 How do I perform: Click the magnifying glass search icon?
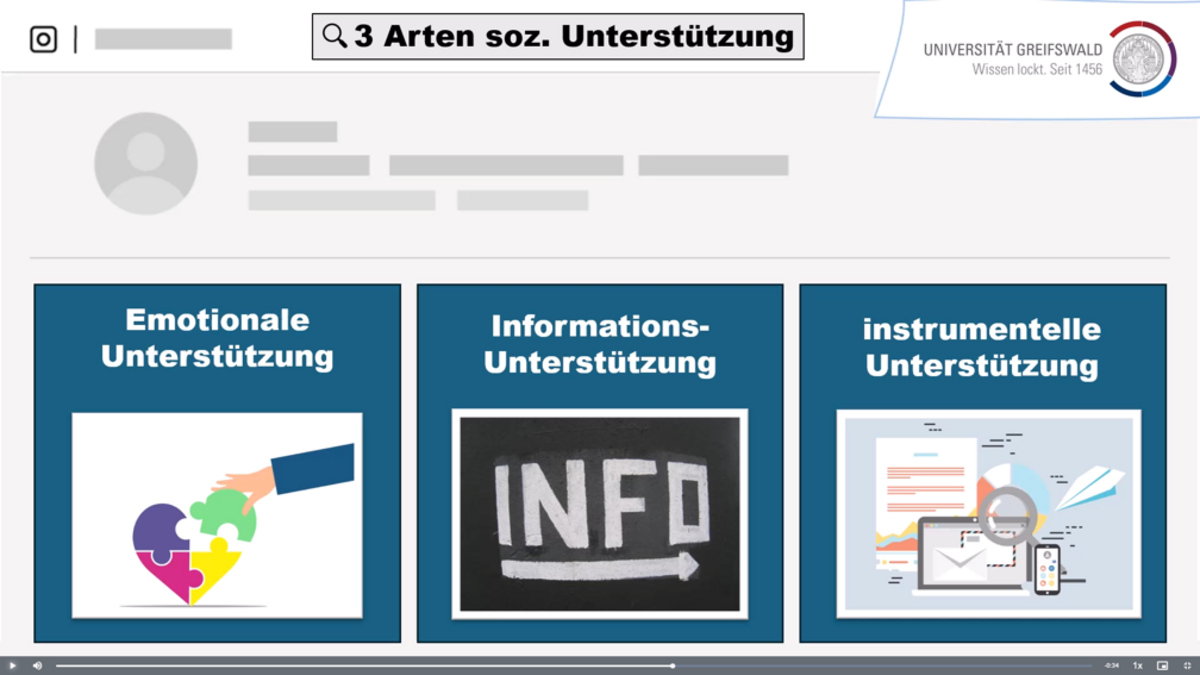(x=334, y=36)
